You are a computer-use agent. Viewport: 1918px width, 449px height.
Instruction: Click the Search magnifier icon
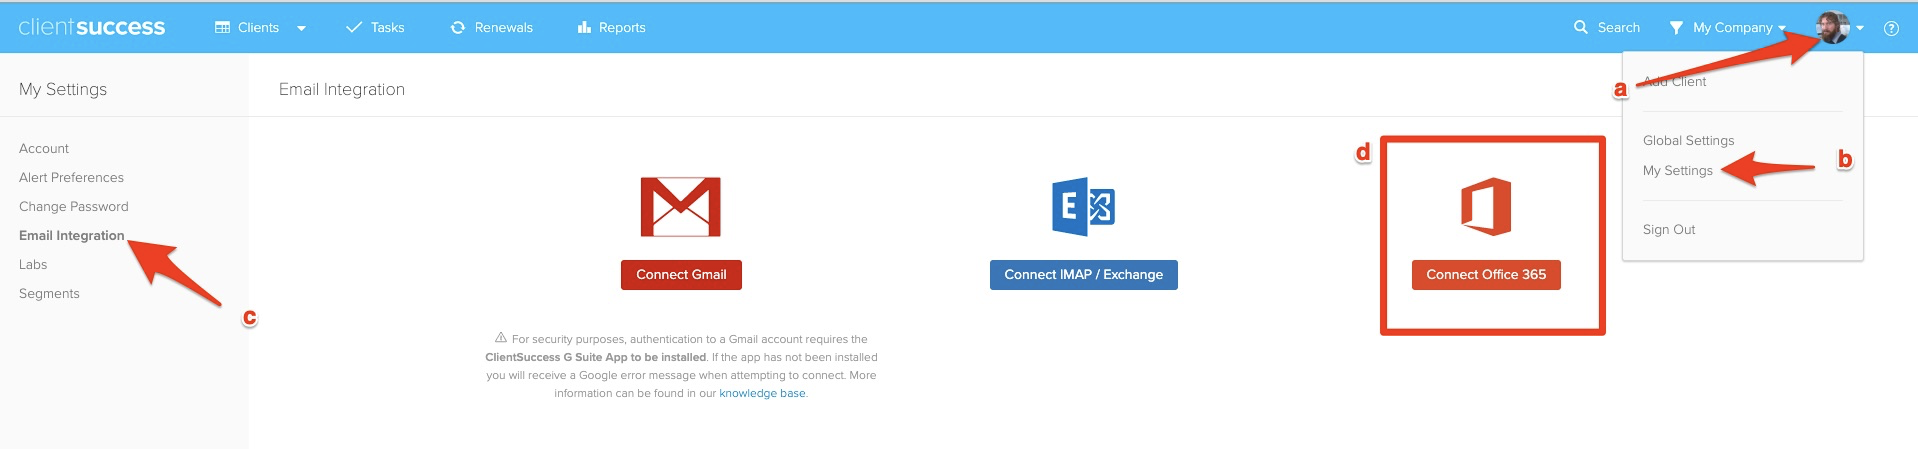(1580, 27)
